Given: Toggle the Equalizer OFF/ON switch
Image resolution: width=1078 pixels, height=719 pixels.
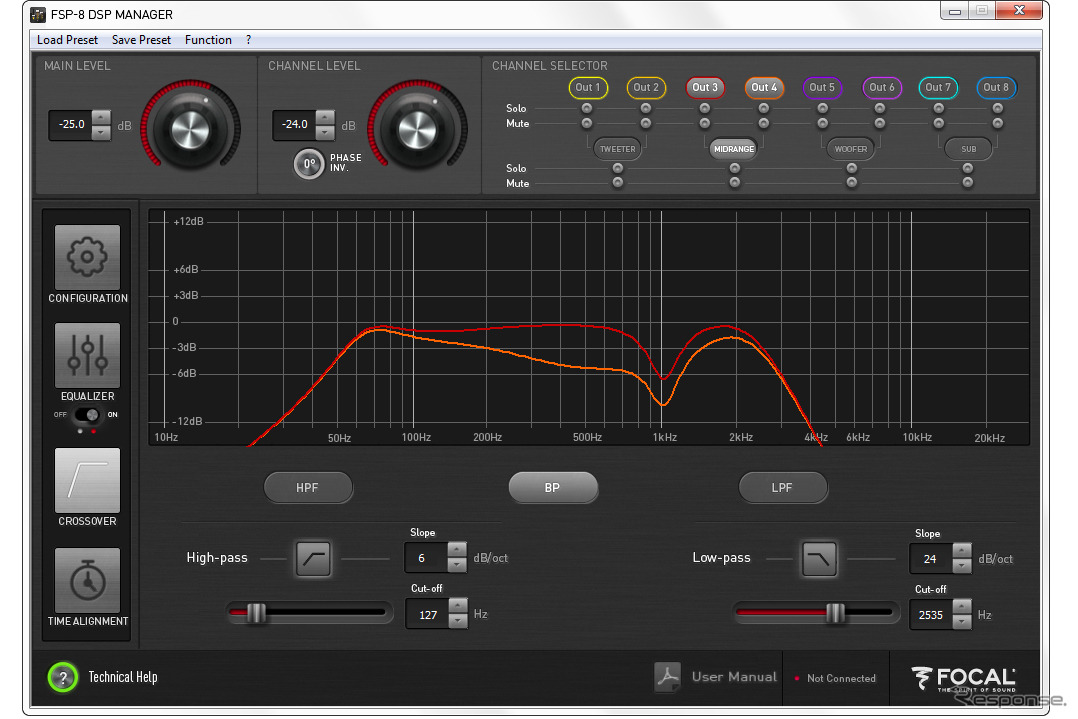Looking at the screenshot, I should click(x=90, y=415).
